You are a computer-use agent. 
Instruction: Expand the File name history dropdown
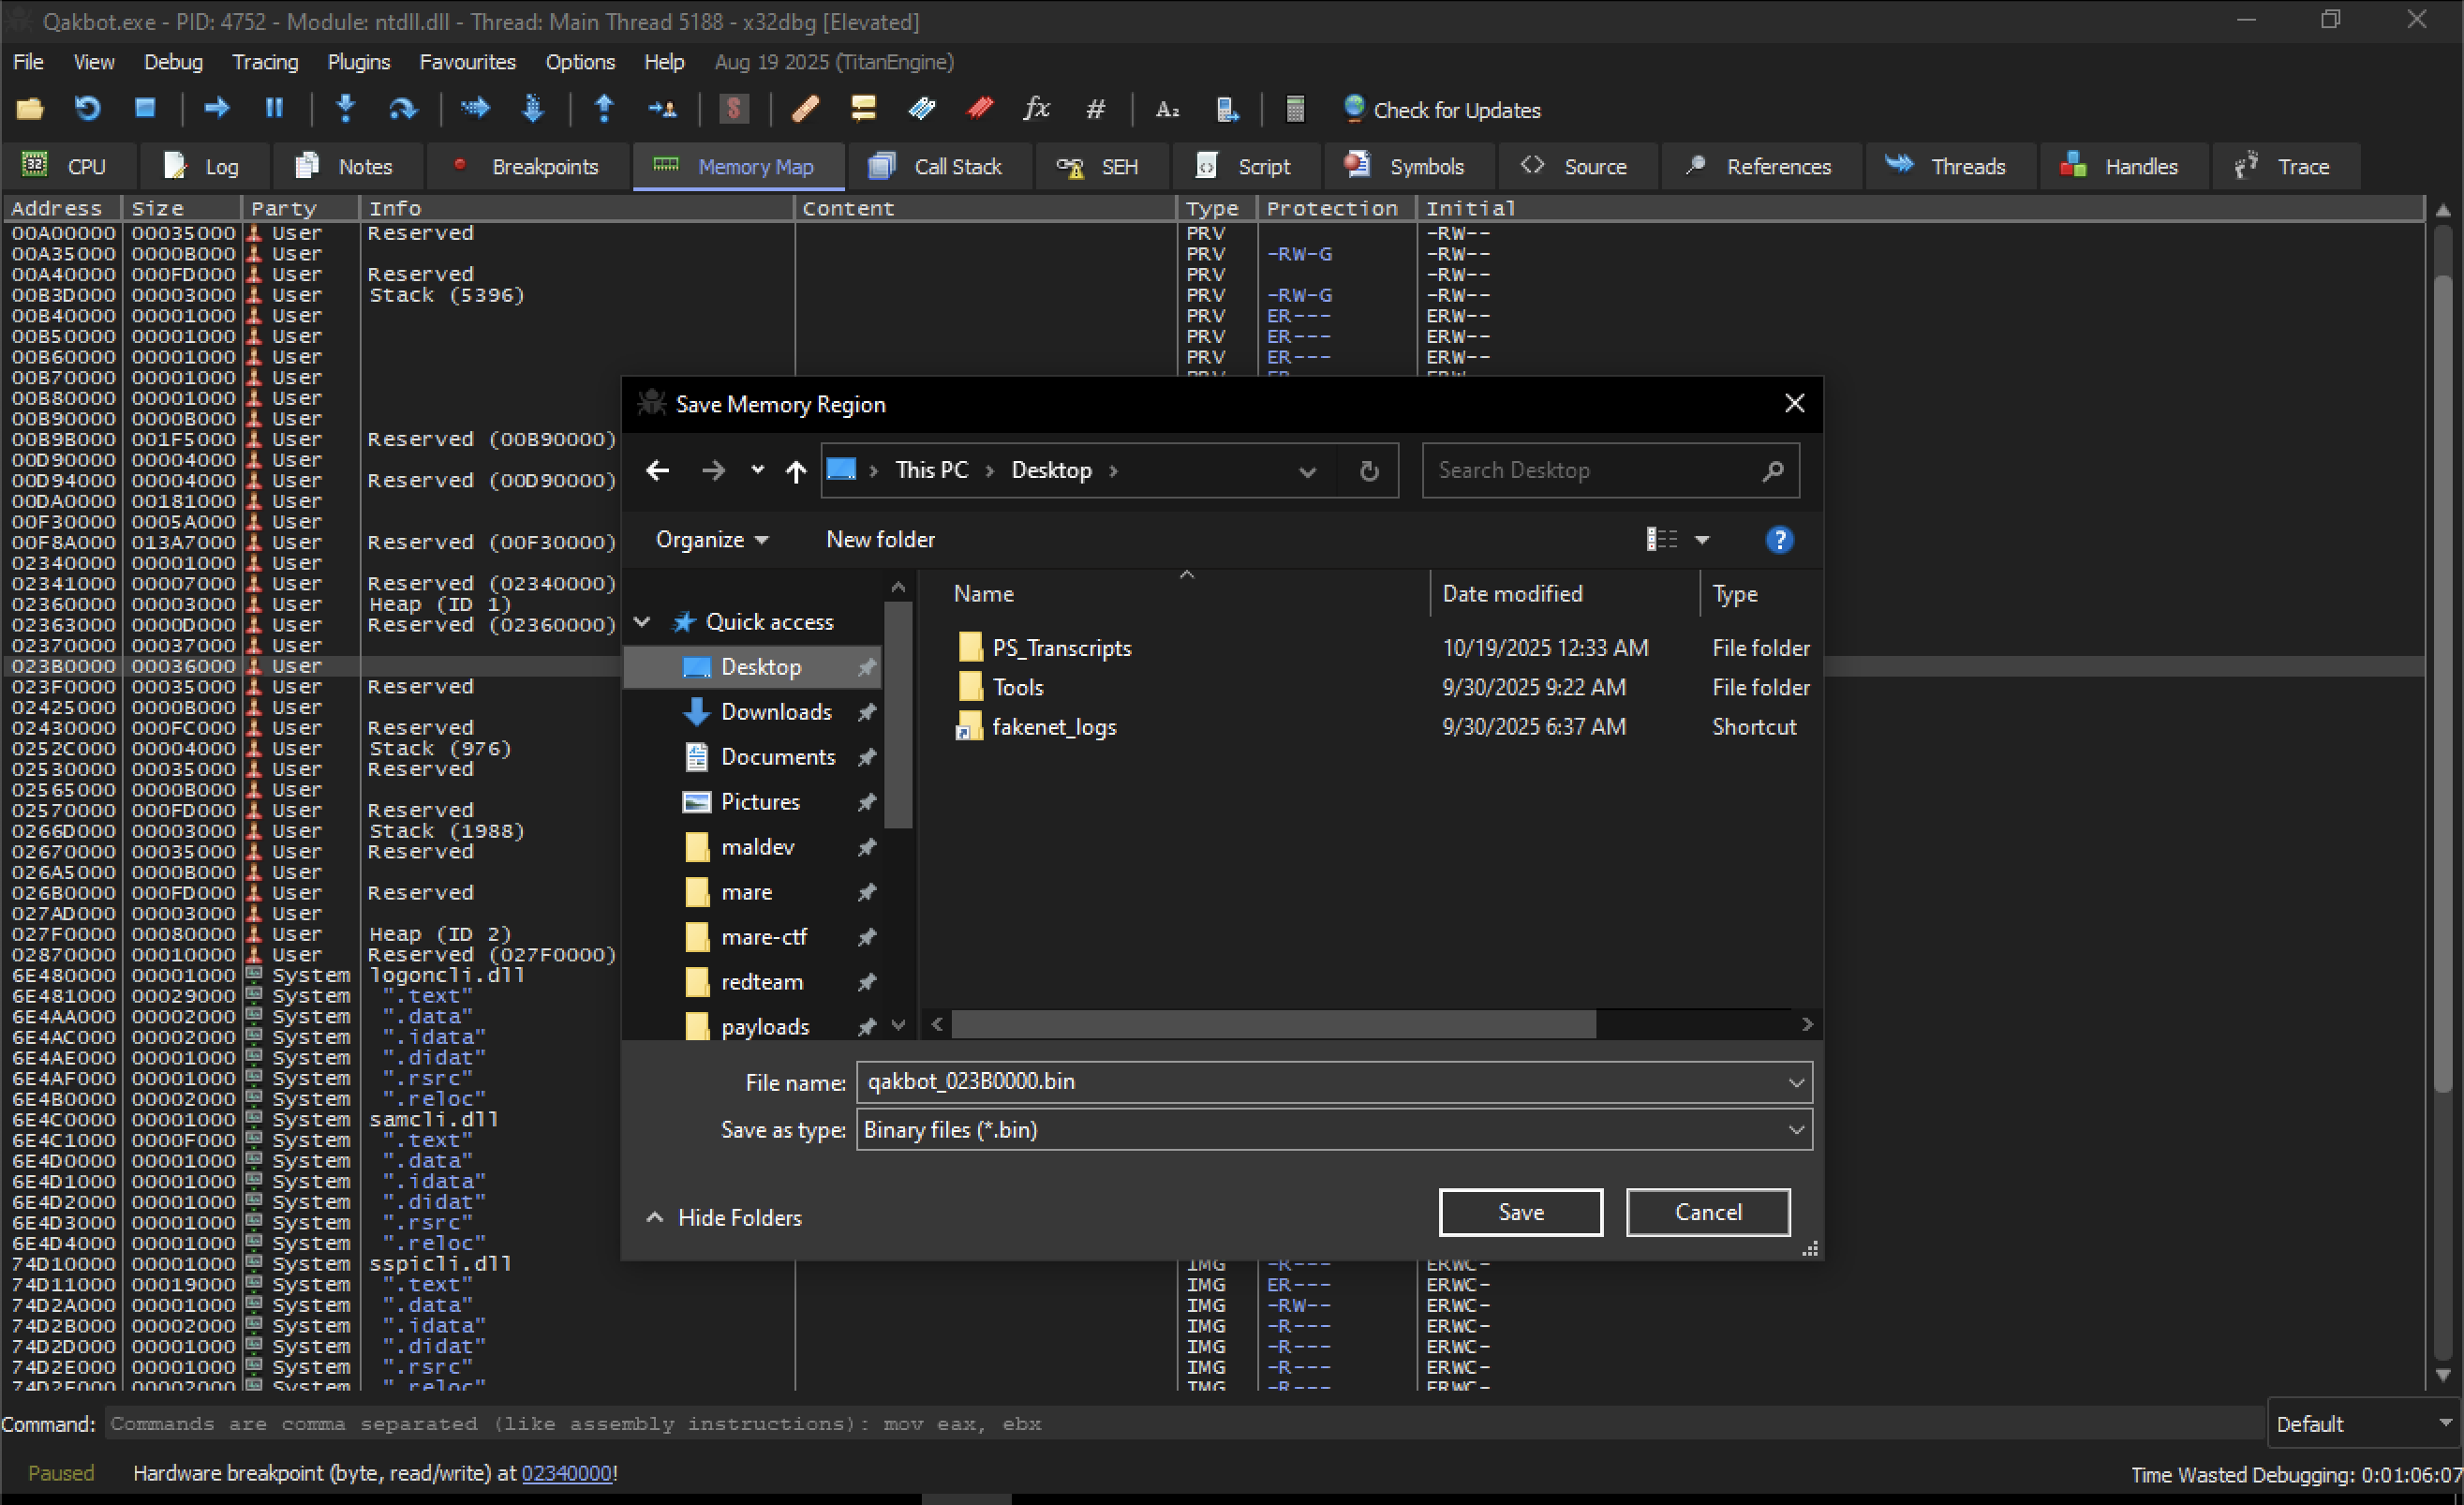pyautogui.click(x=1795, y=1083)
